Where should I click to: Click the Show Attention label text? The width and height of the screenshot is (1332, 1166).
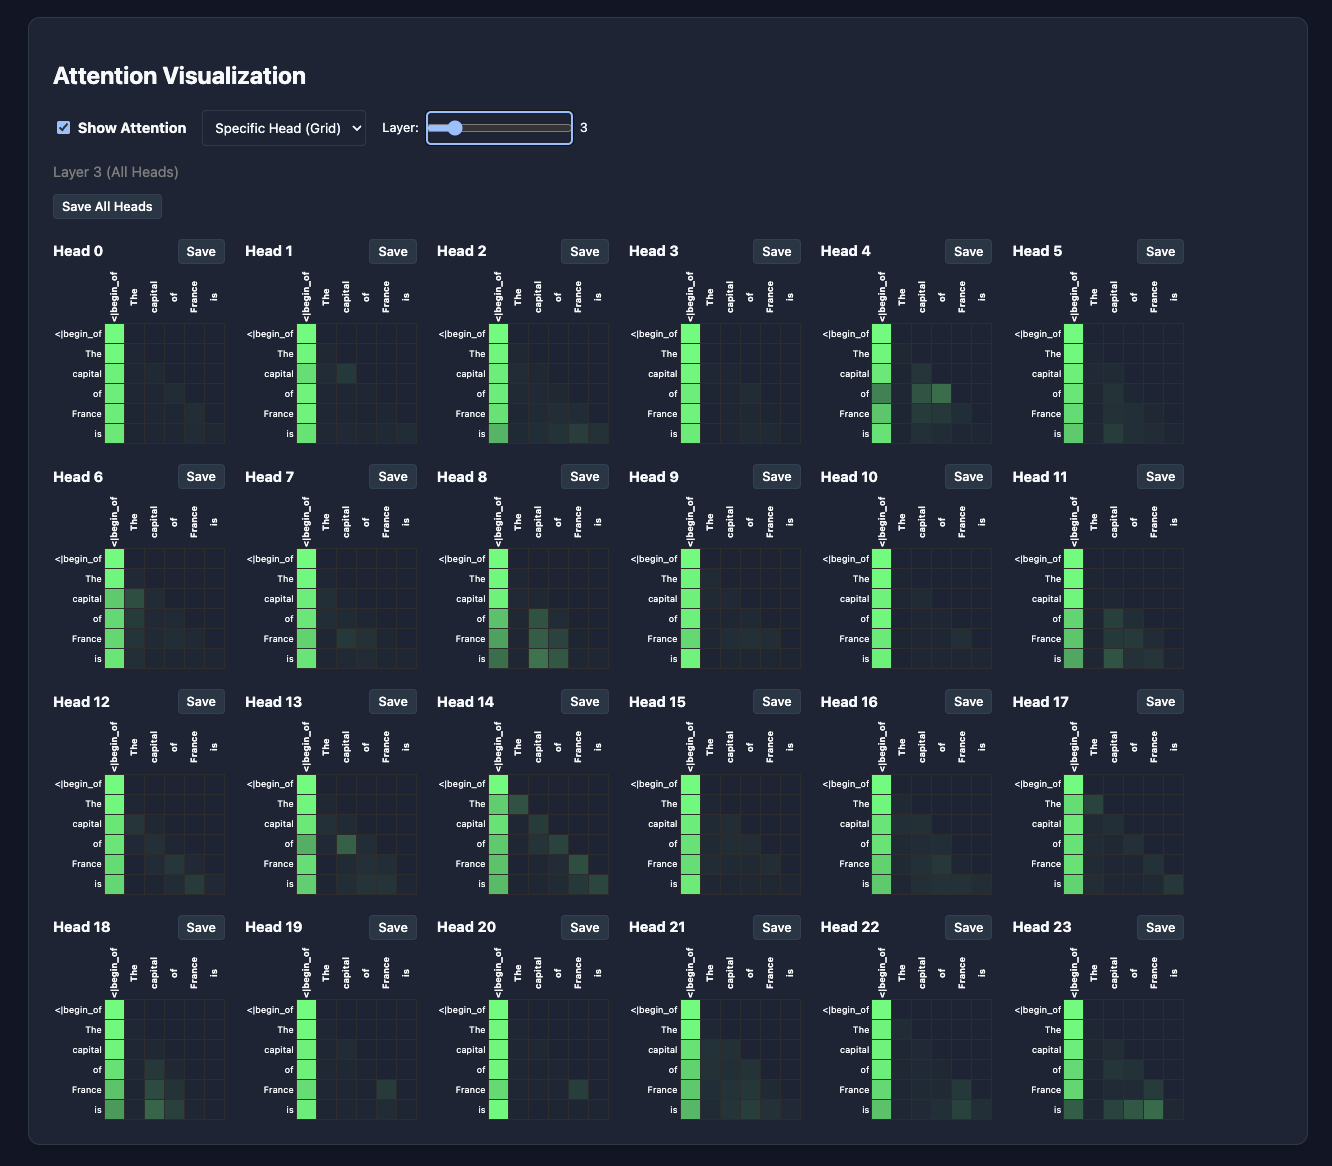(132, 128)
